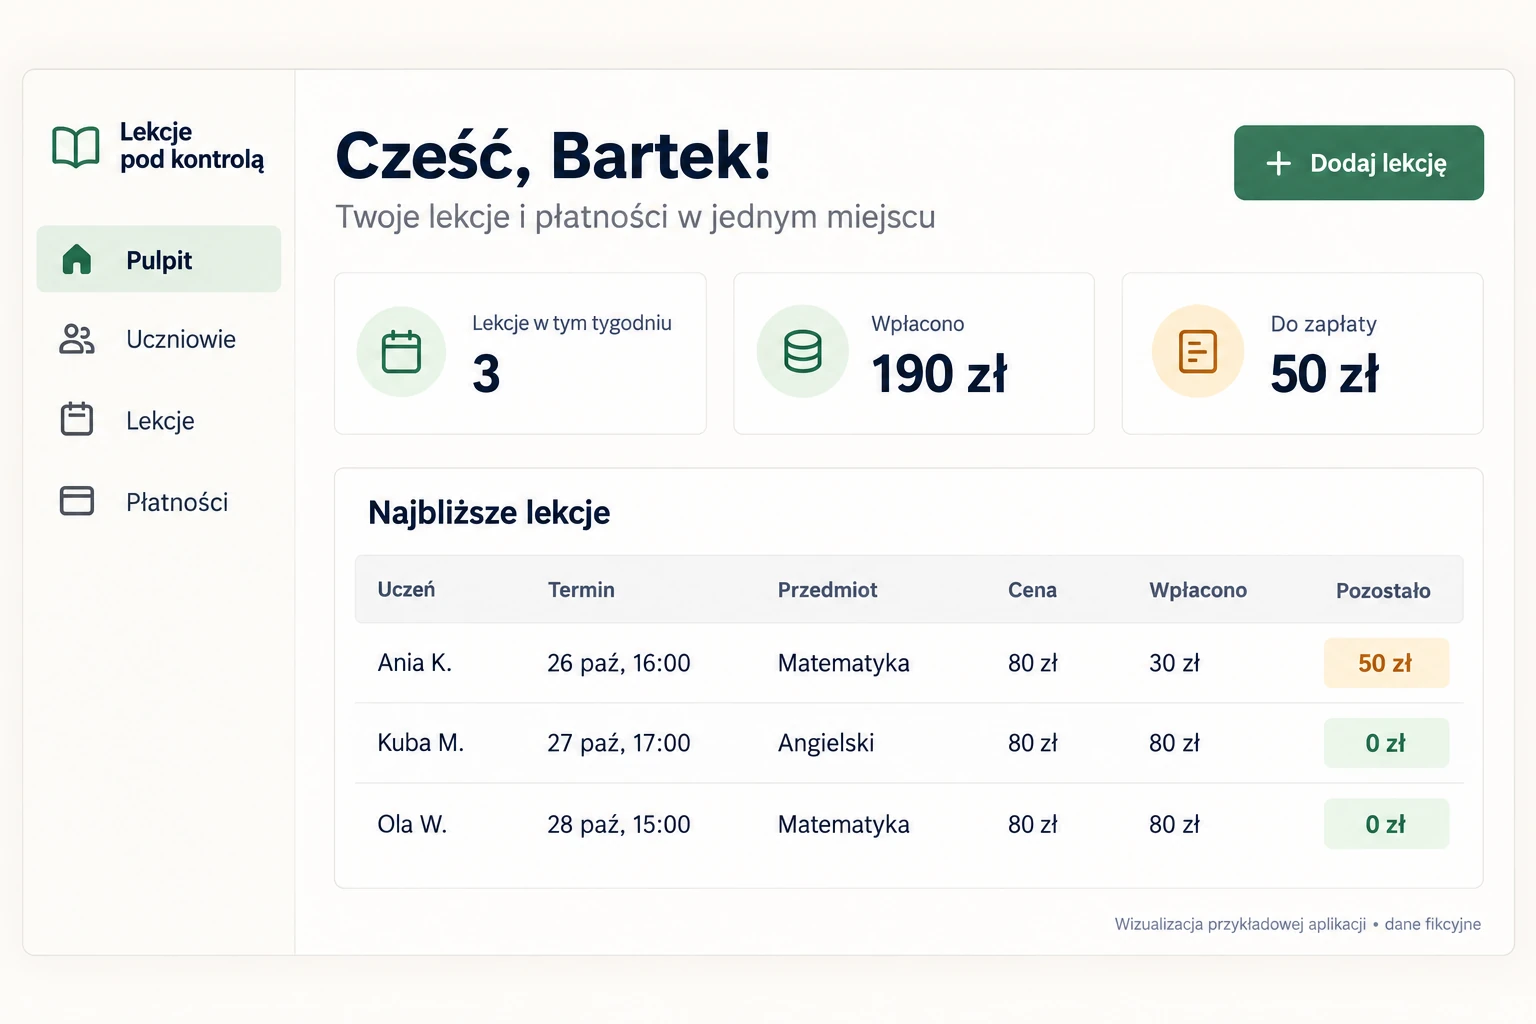Select student Kuba M. in table

tap(421, 743)
